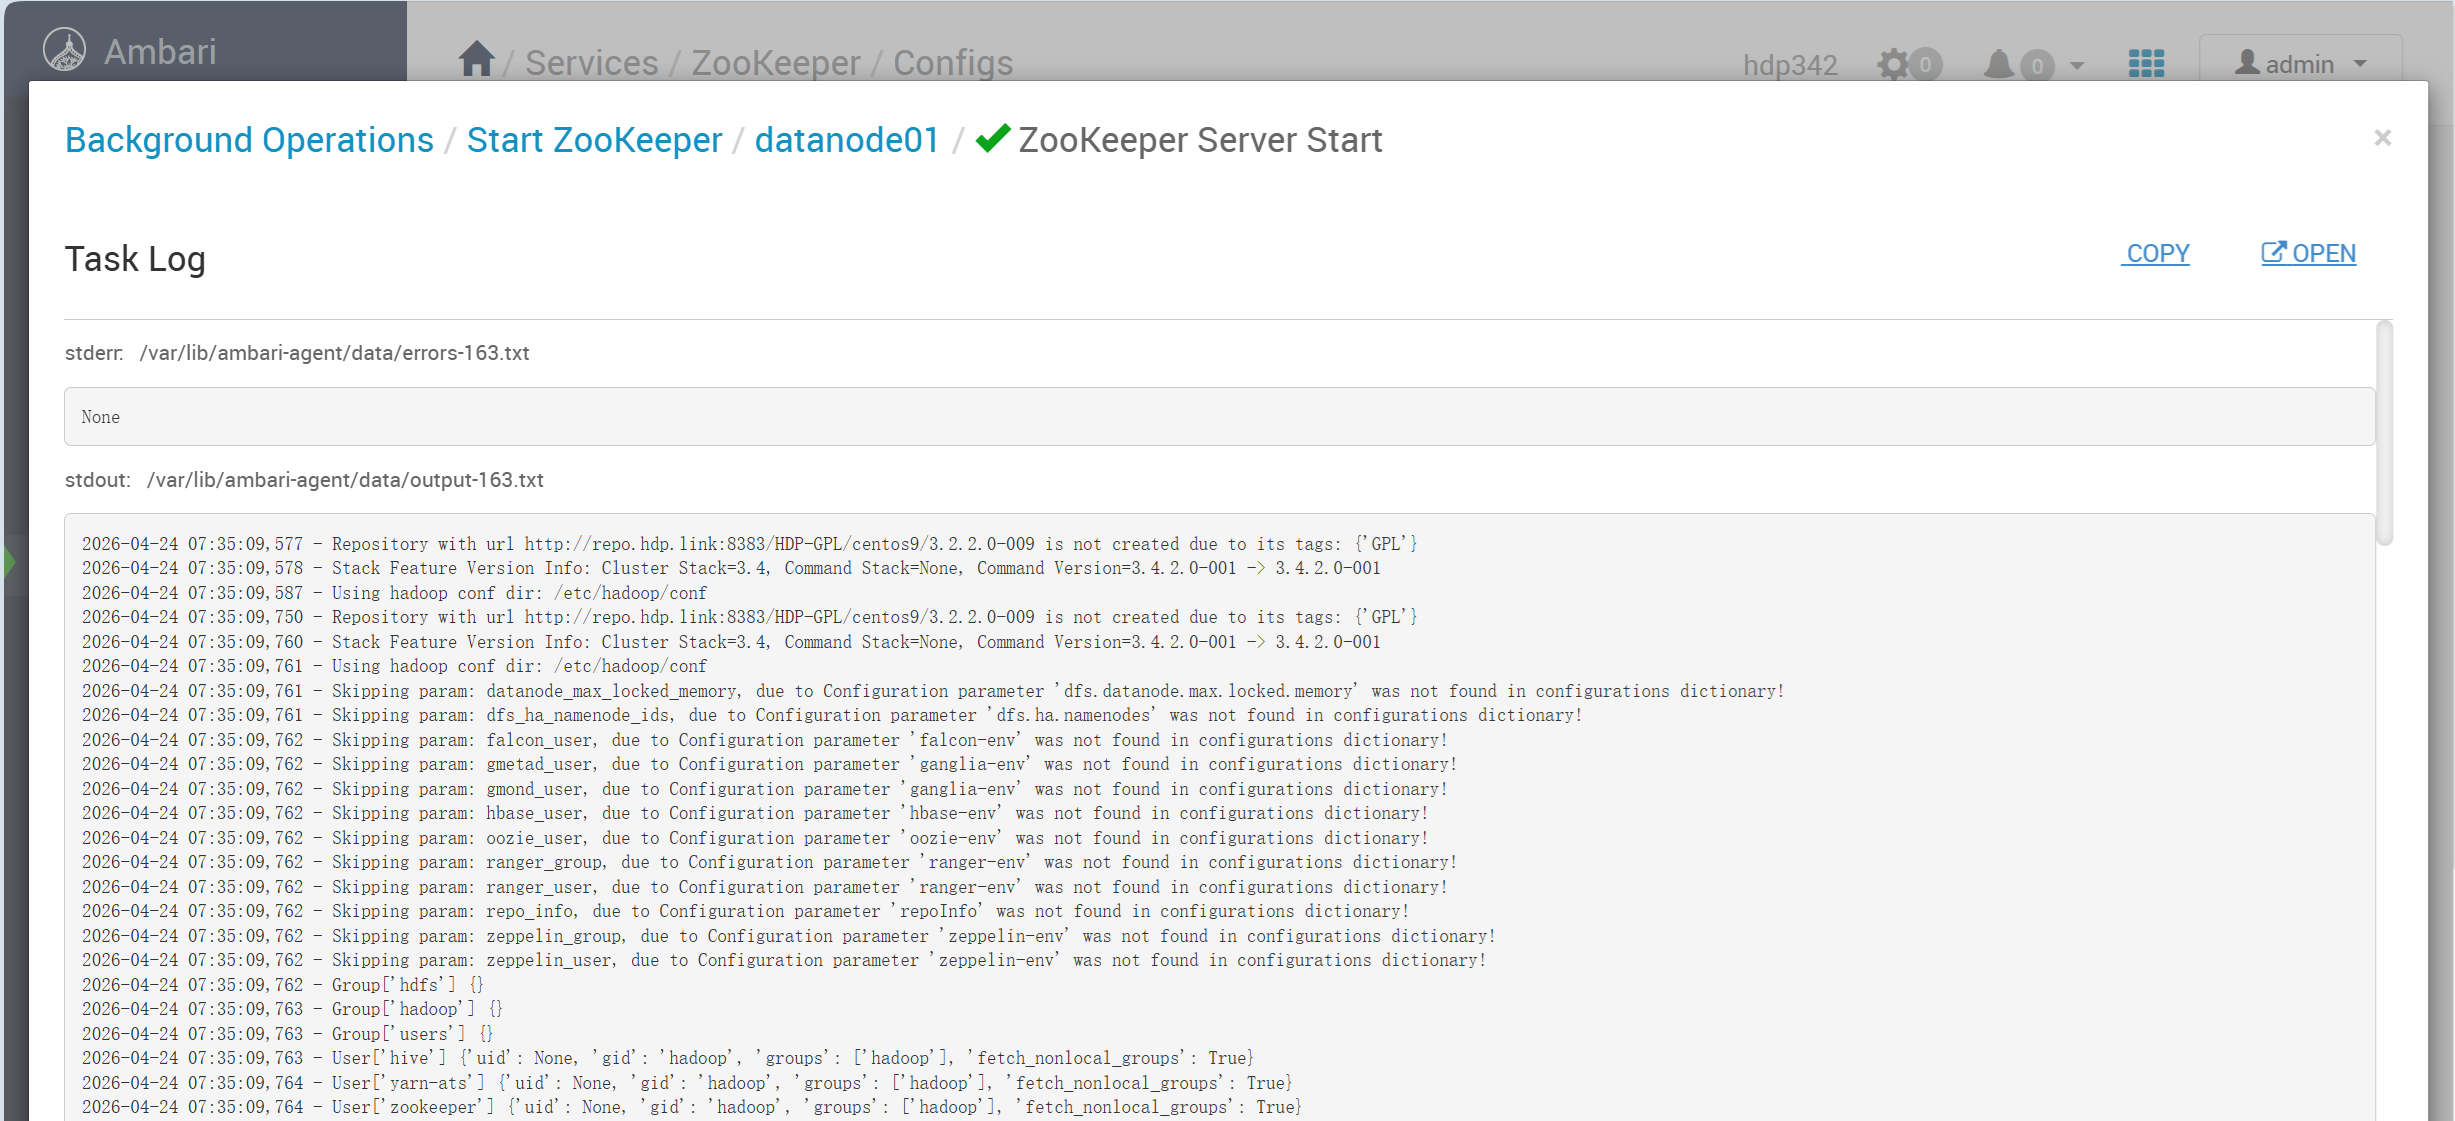Open the bell alerts icon
The height and width of the screenshot is (1121, 2455).
(x=1998, y=65)
